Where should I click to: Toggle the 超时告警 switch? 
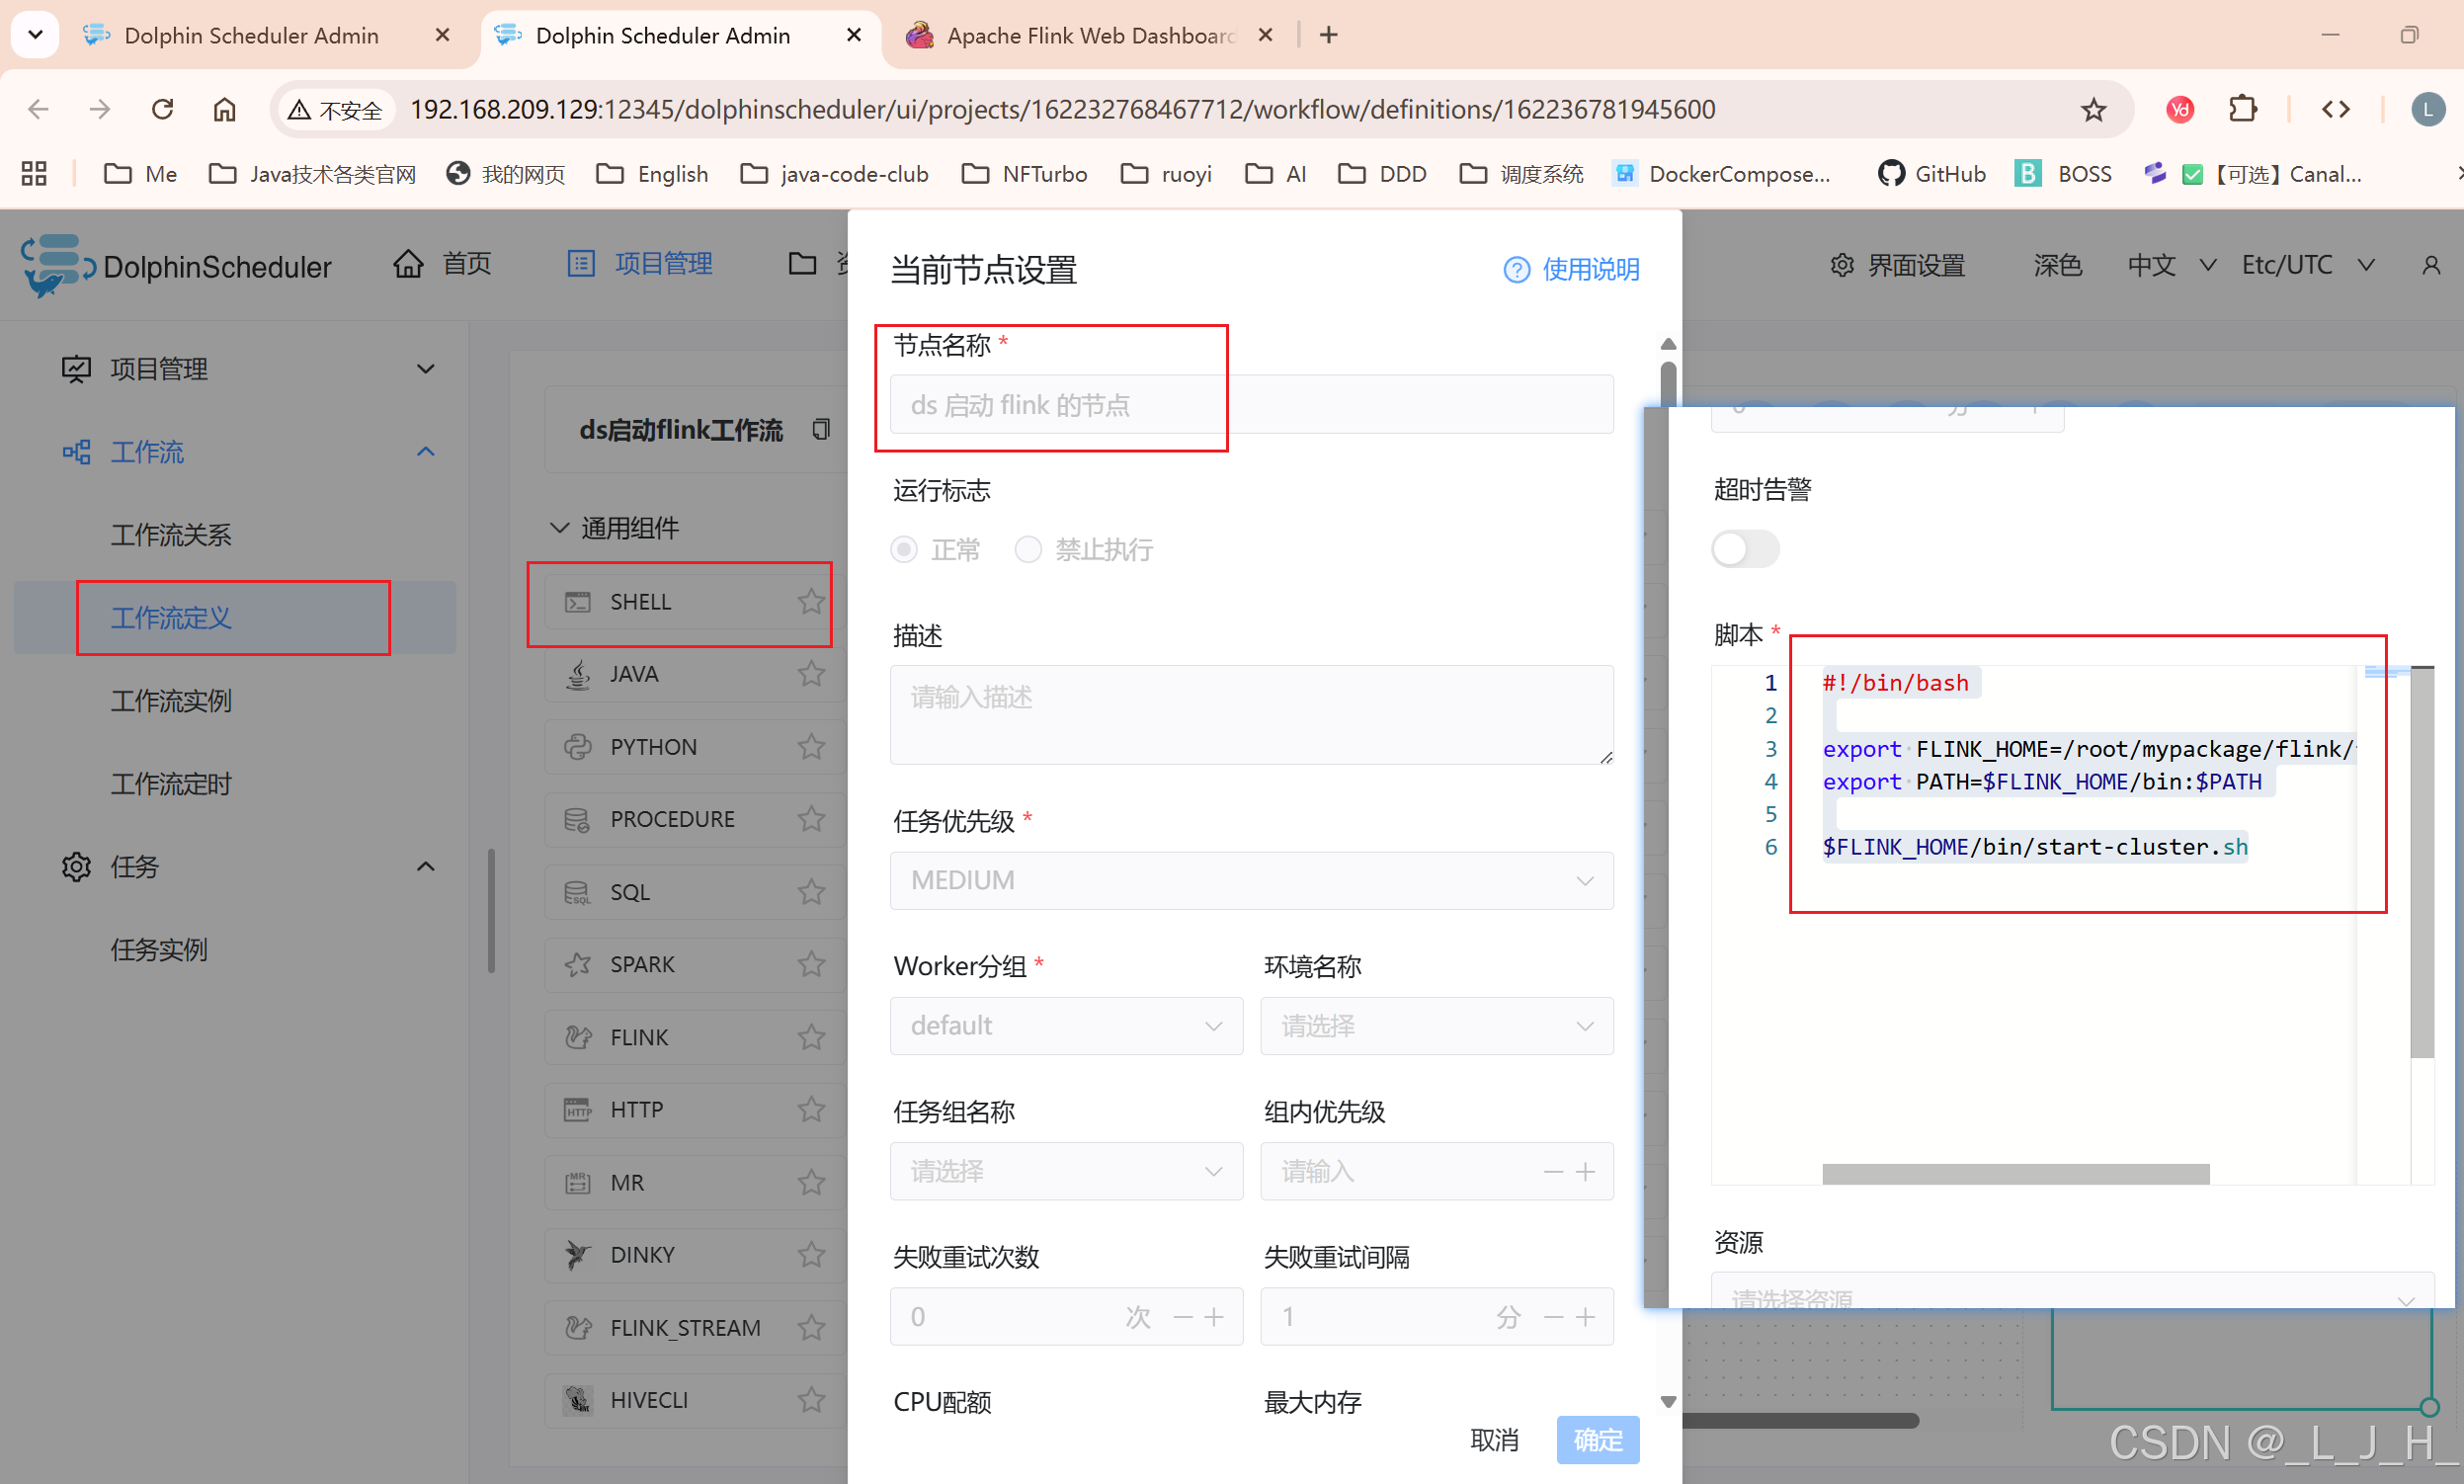[x=1744, y=549]
